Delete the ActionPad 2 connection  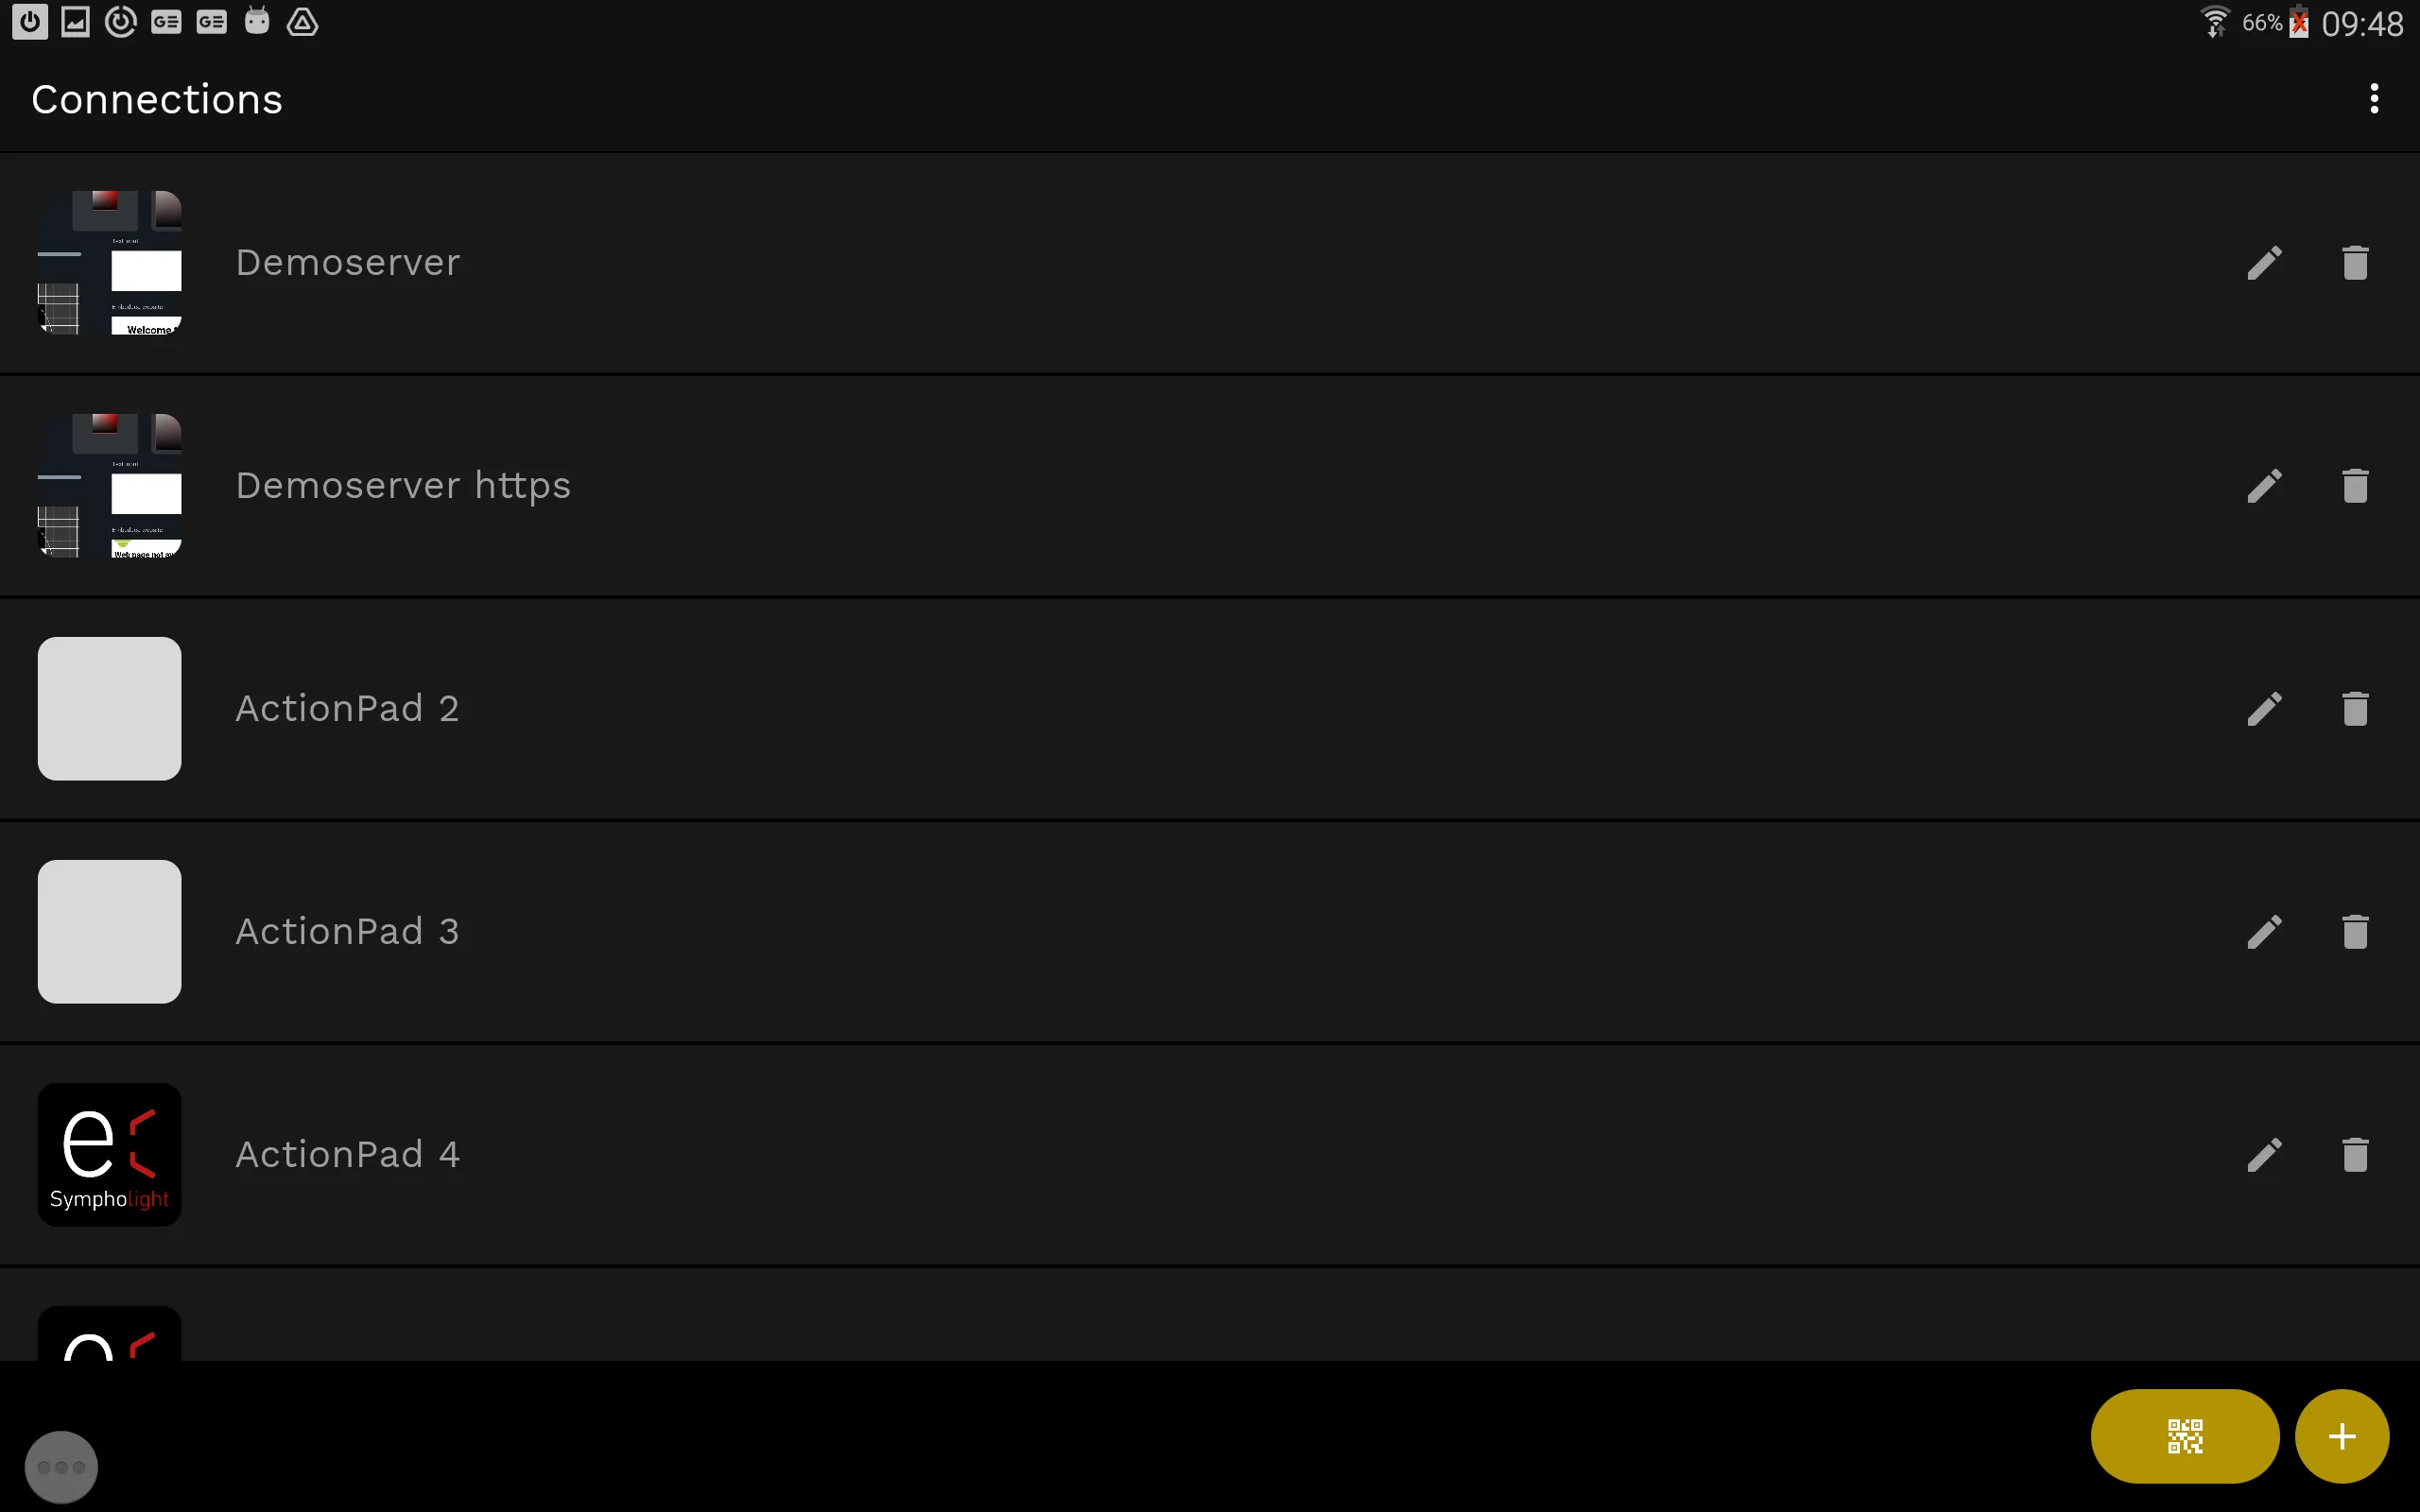(2355, 709)
